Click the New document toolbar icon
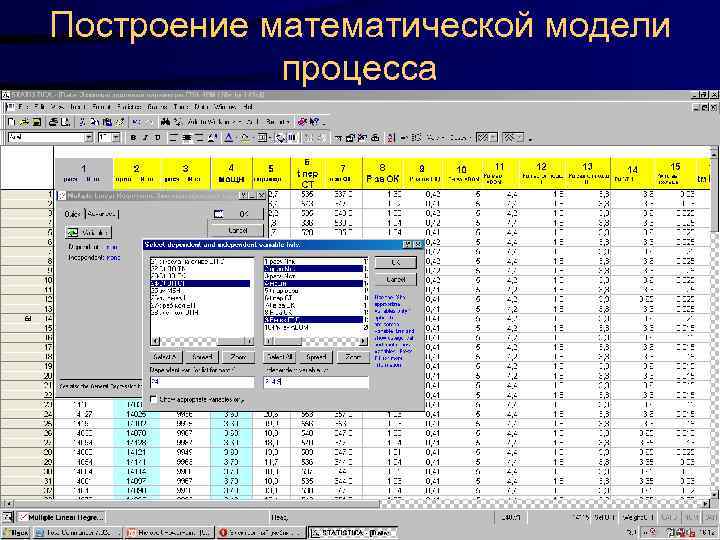 [x=12, y=122]
